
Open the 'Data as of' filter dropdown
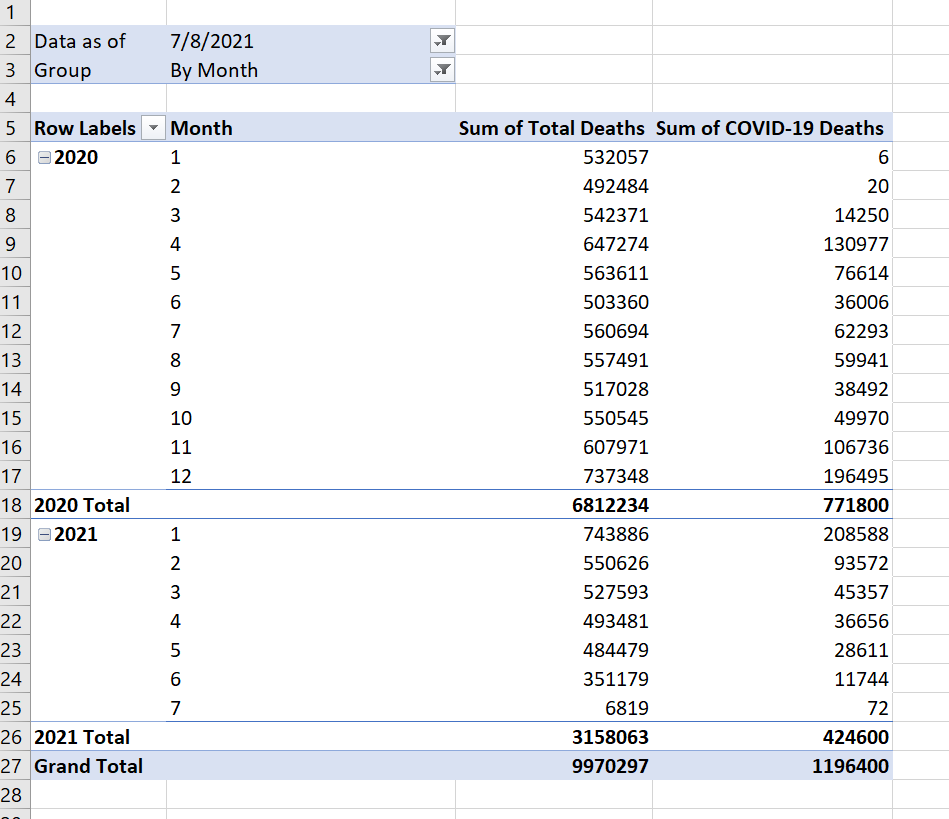tap(442, 41)
